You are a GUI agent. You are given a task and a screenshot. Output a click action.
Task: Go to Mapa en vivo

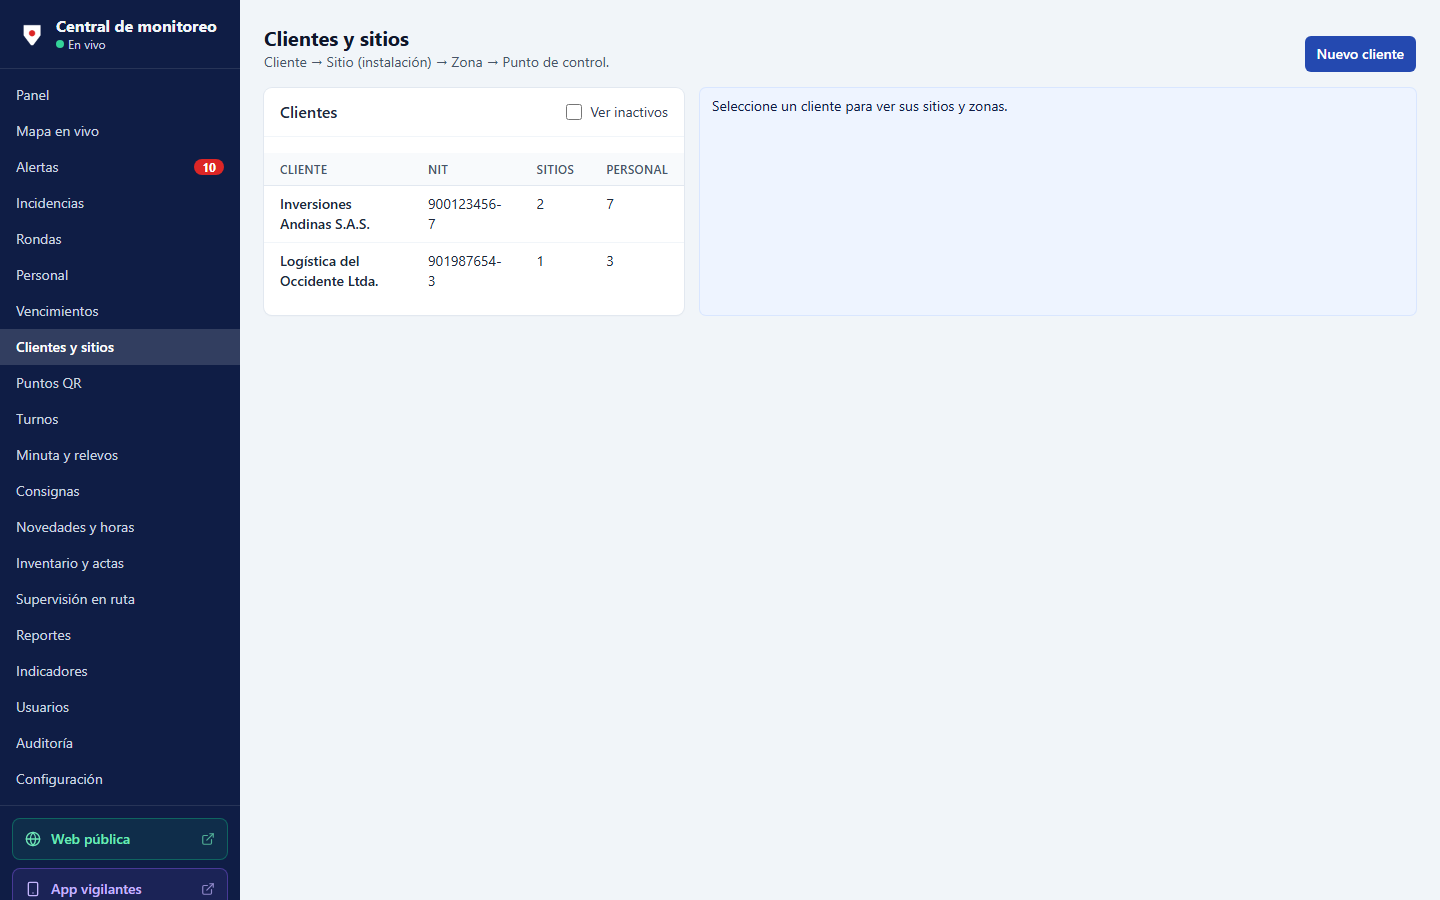(120, 131)
